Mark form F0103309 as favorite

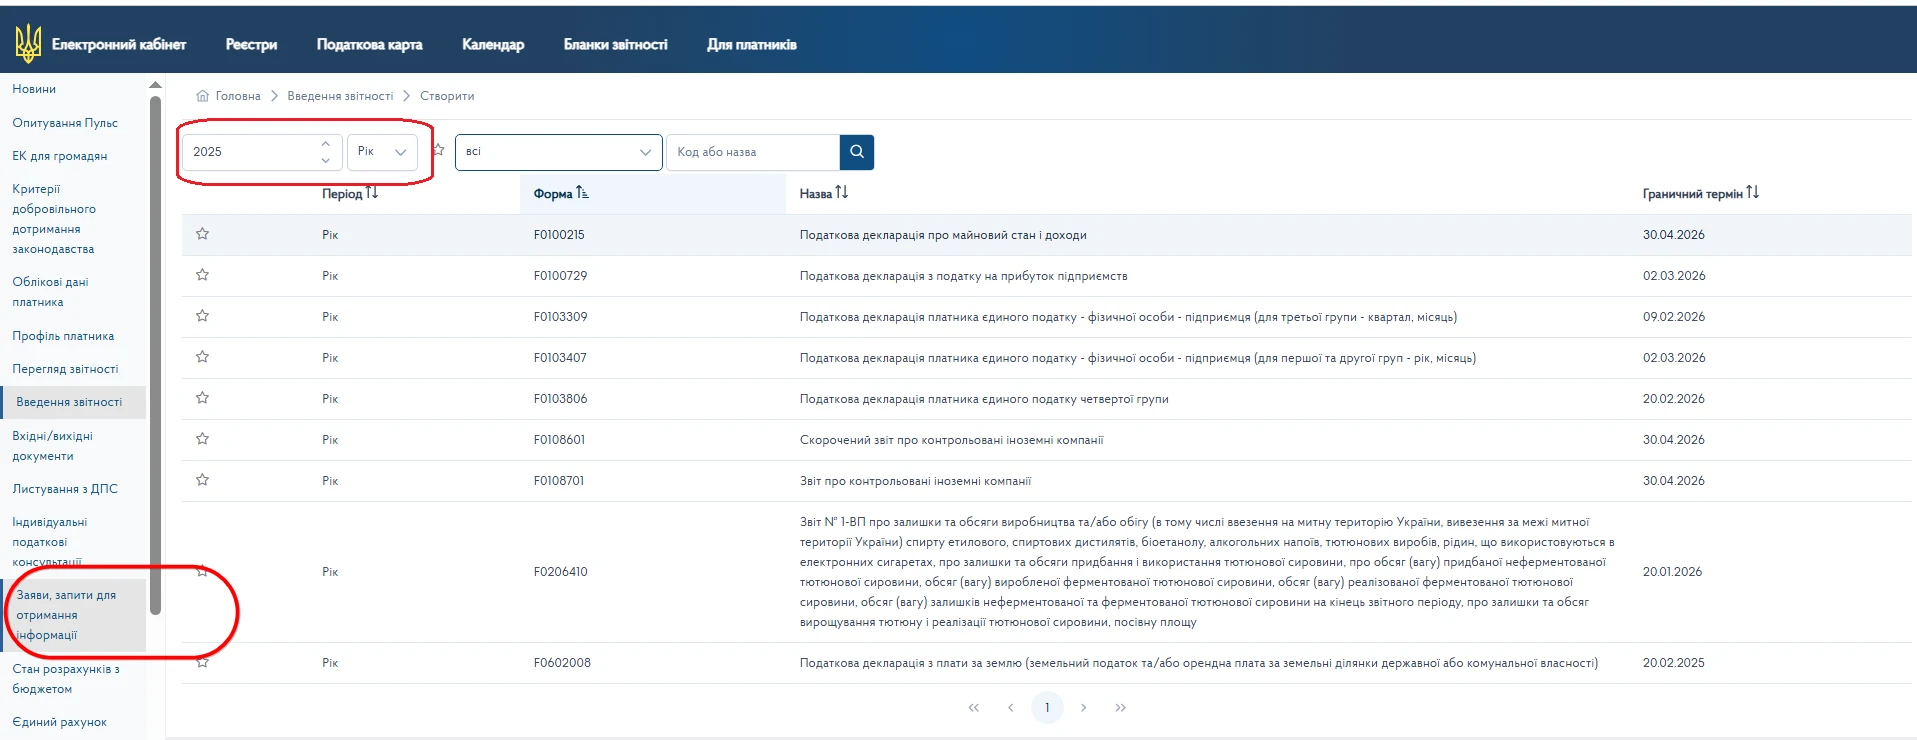[203, 316]
